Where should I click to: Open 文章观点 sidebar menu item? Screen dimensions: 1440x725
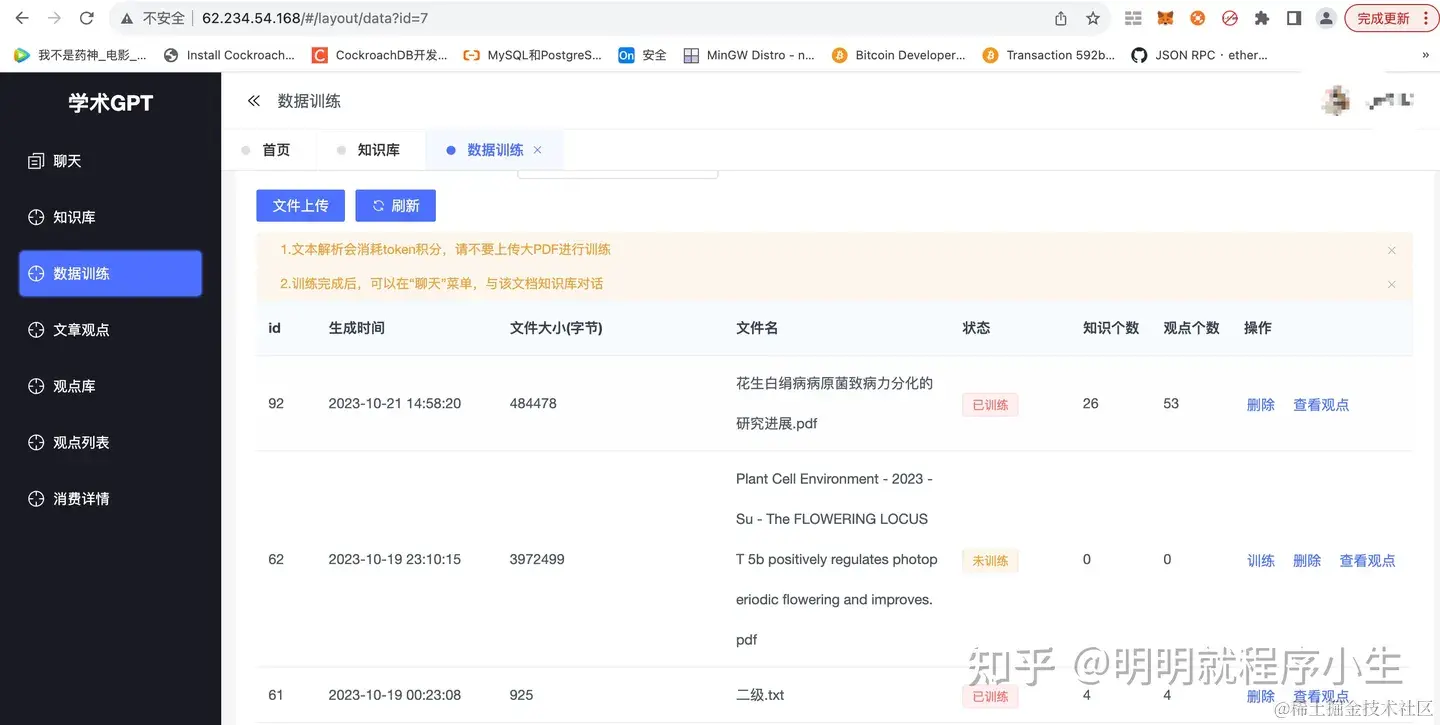(110, 330)
